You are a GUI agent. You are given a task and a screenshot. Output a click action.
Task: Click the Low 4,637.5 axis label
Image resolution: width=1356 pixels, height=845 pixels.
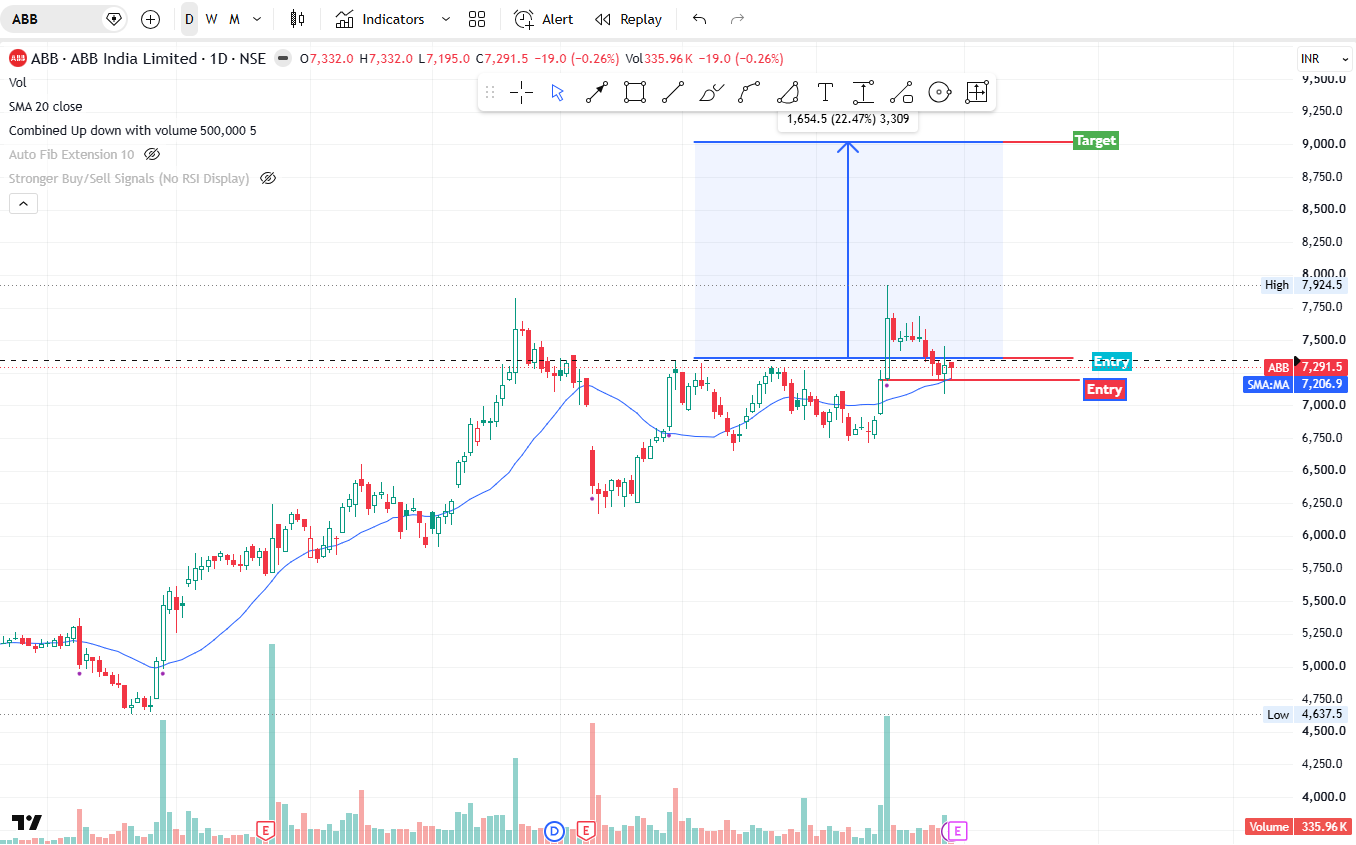(1303, 715)
